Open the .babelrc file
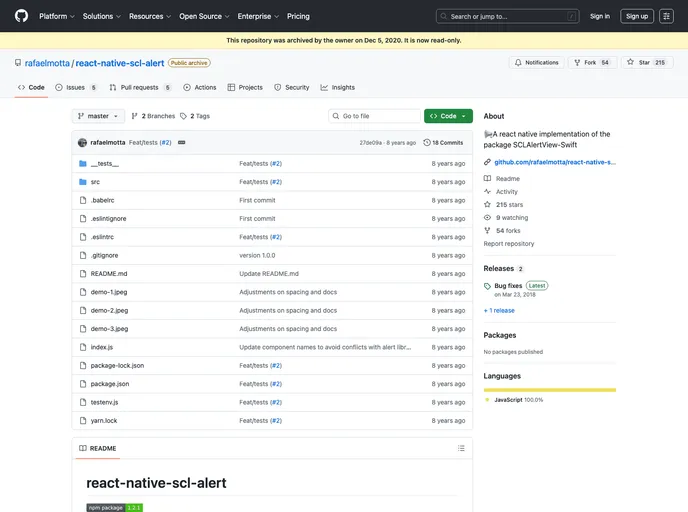 coord(102,201)
